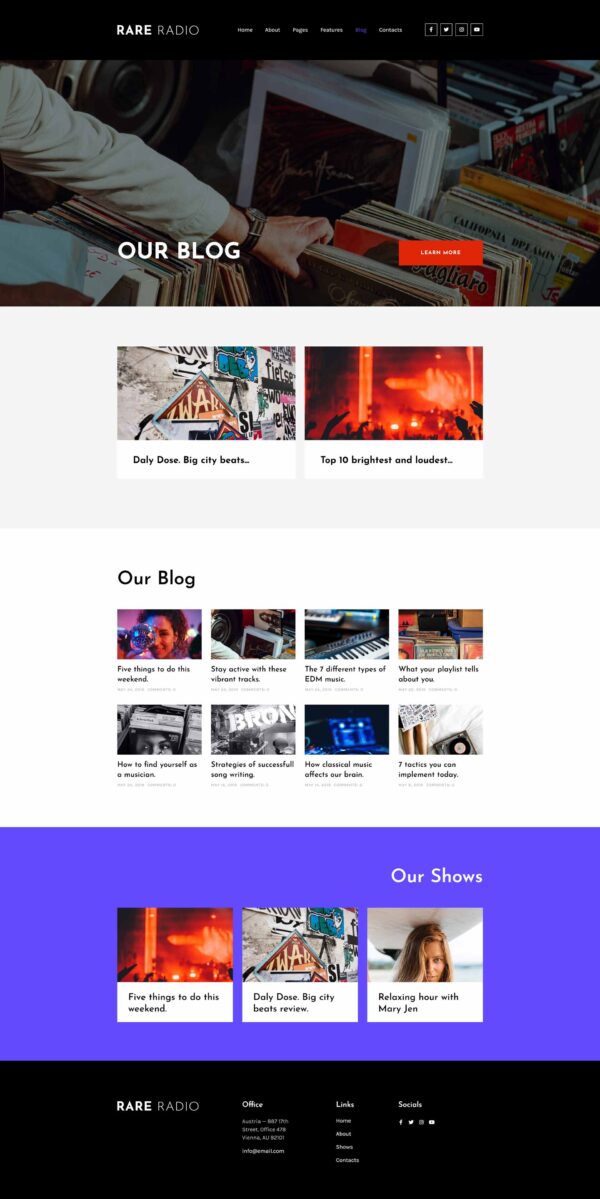The width and height of the screenshot is (600, 1199).
Task: Click the Shows link in footer
Action: (344, 1147)
